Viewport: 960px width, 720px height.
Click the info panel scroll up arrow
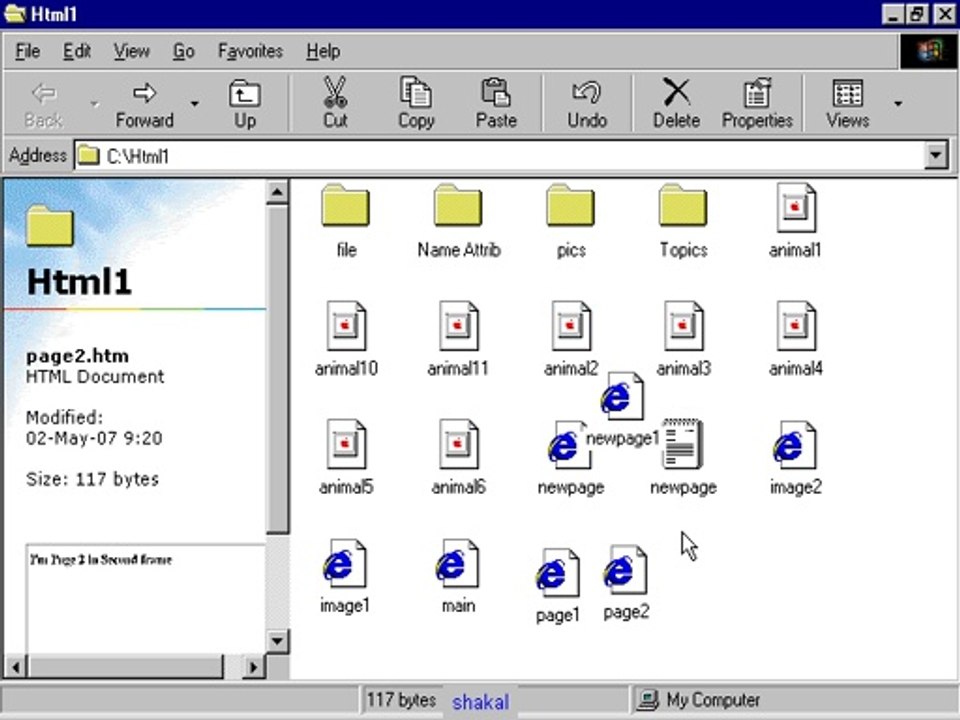[x=277, y=192]
